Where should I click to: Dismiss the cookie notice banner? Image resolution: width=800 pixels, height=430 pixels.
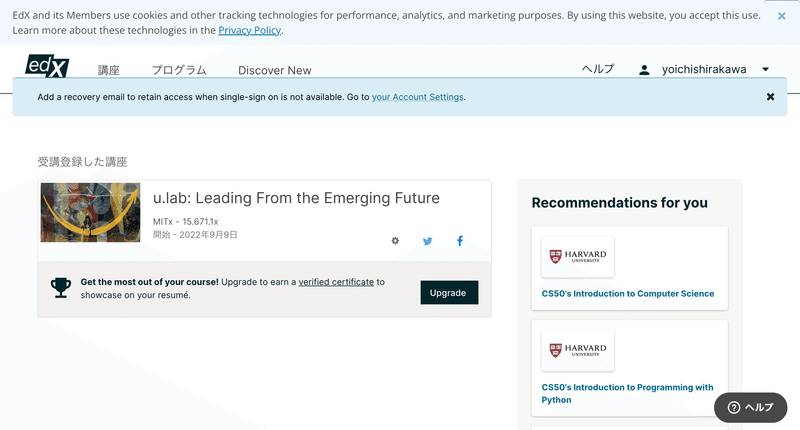781,16
